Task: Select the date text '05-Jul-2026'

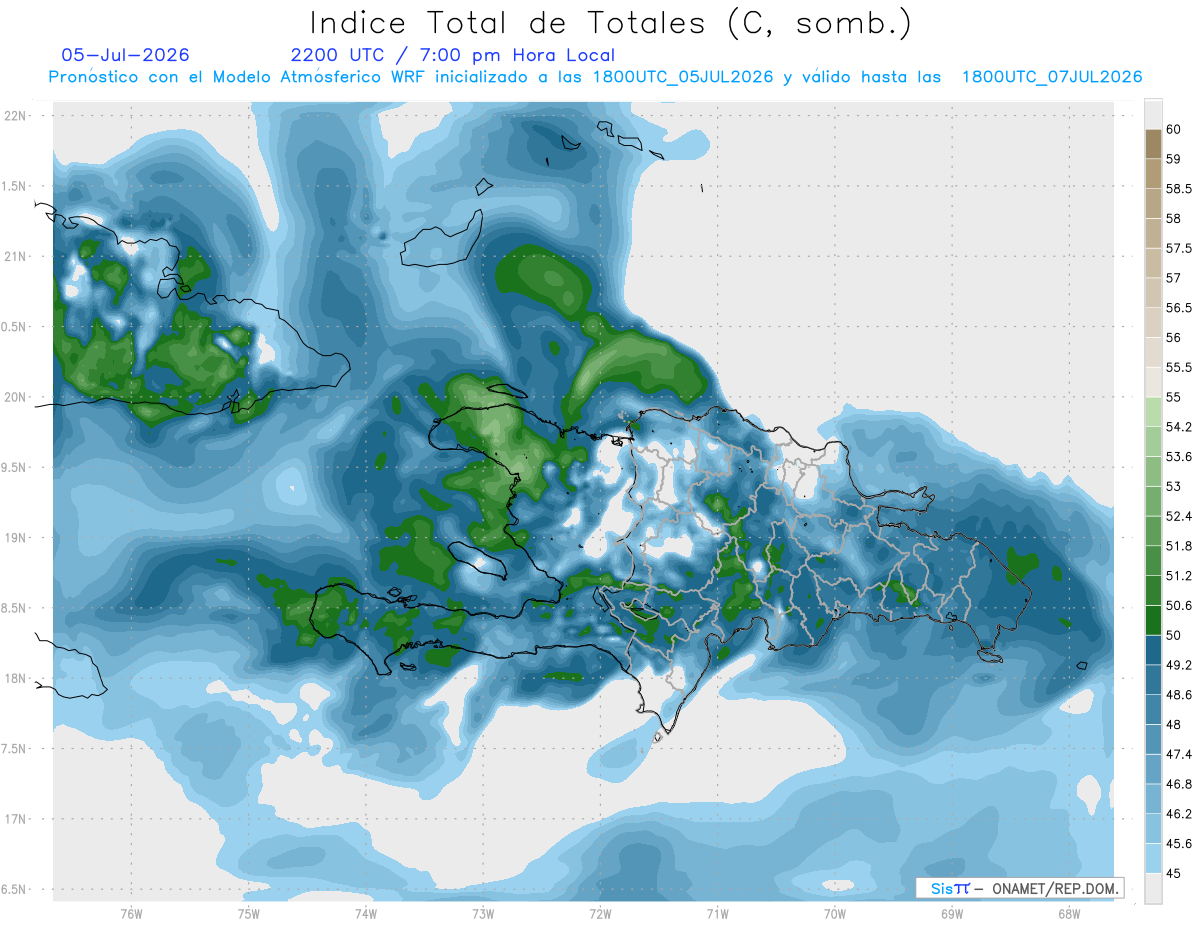Action: (125, 56)
